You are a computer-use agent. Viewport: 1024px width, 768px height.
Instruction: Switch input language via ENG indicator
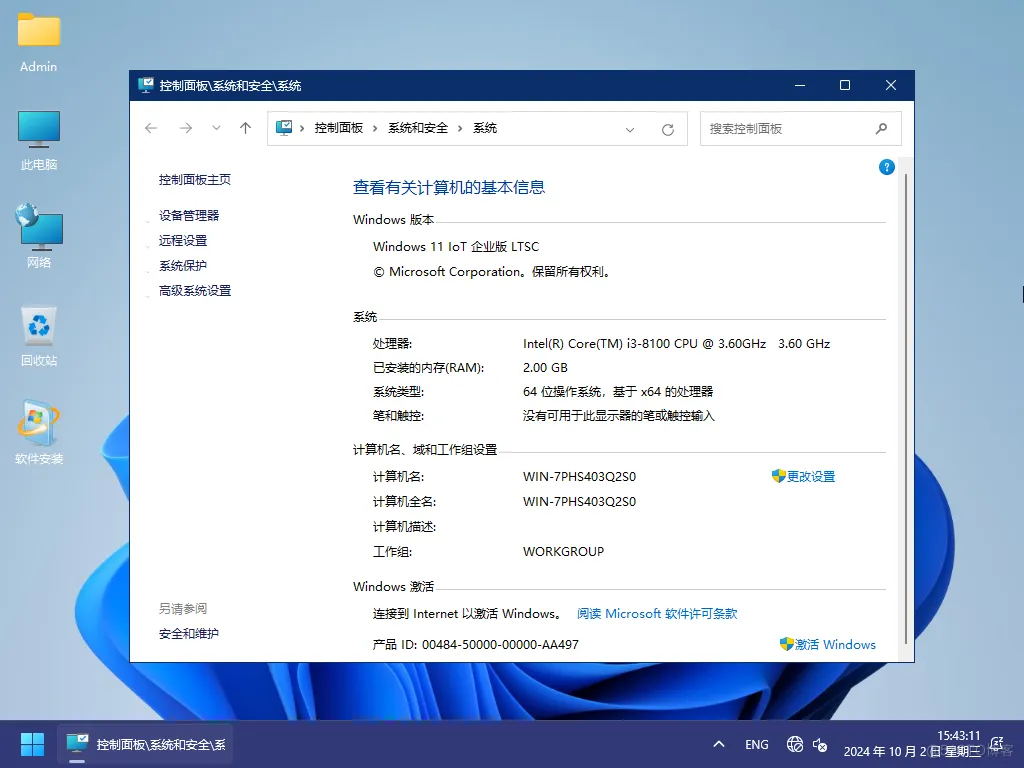coord(756,744)
